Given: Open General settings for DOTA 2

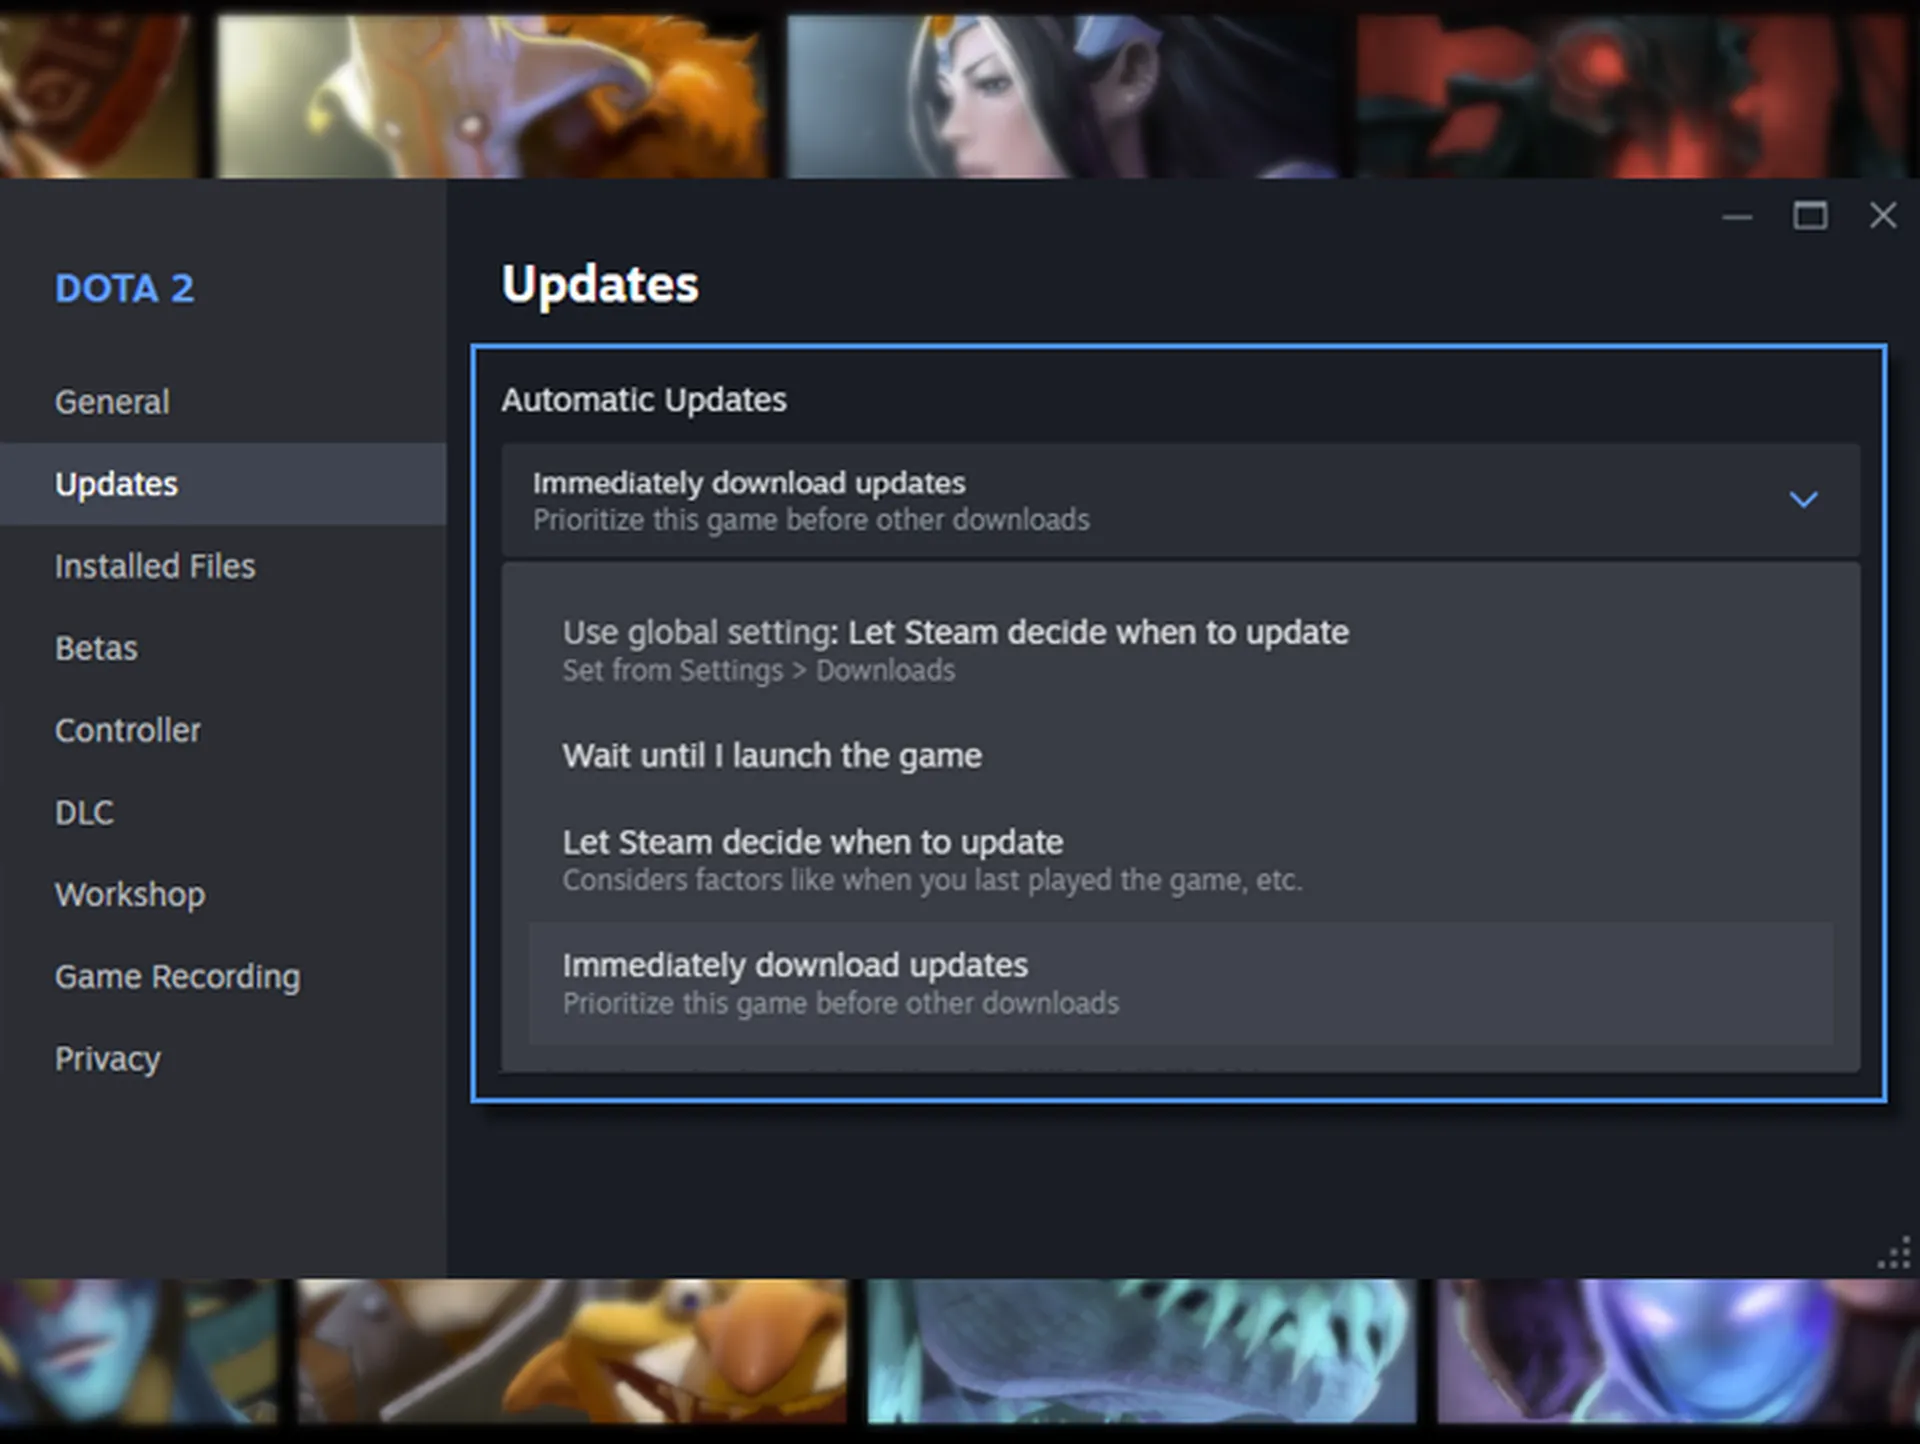Looking at the screenshot, I should 111,400.
